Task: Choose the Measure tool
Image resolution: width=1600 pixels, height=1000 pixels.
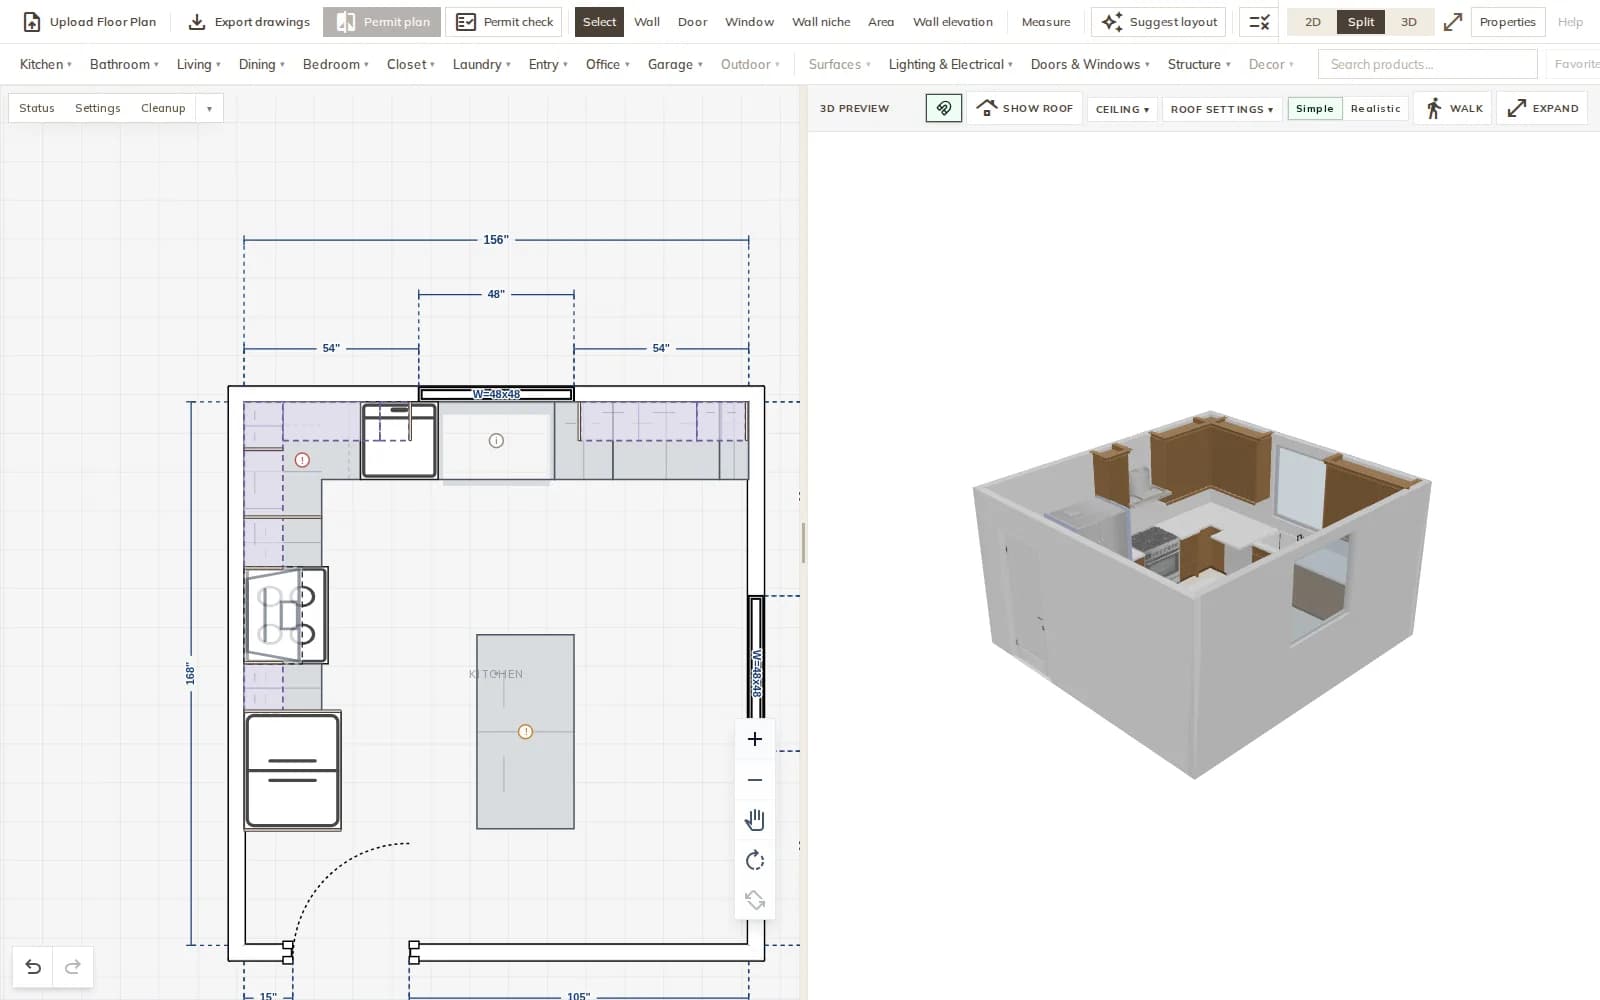Action: point(1046,22)
